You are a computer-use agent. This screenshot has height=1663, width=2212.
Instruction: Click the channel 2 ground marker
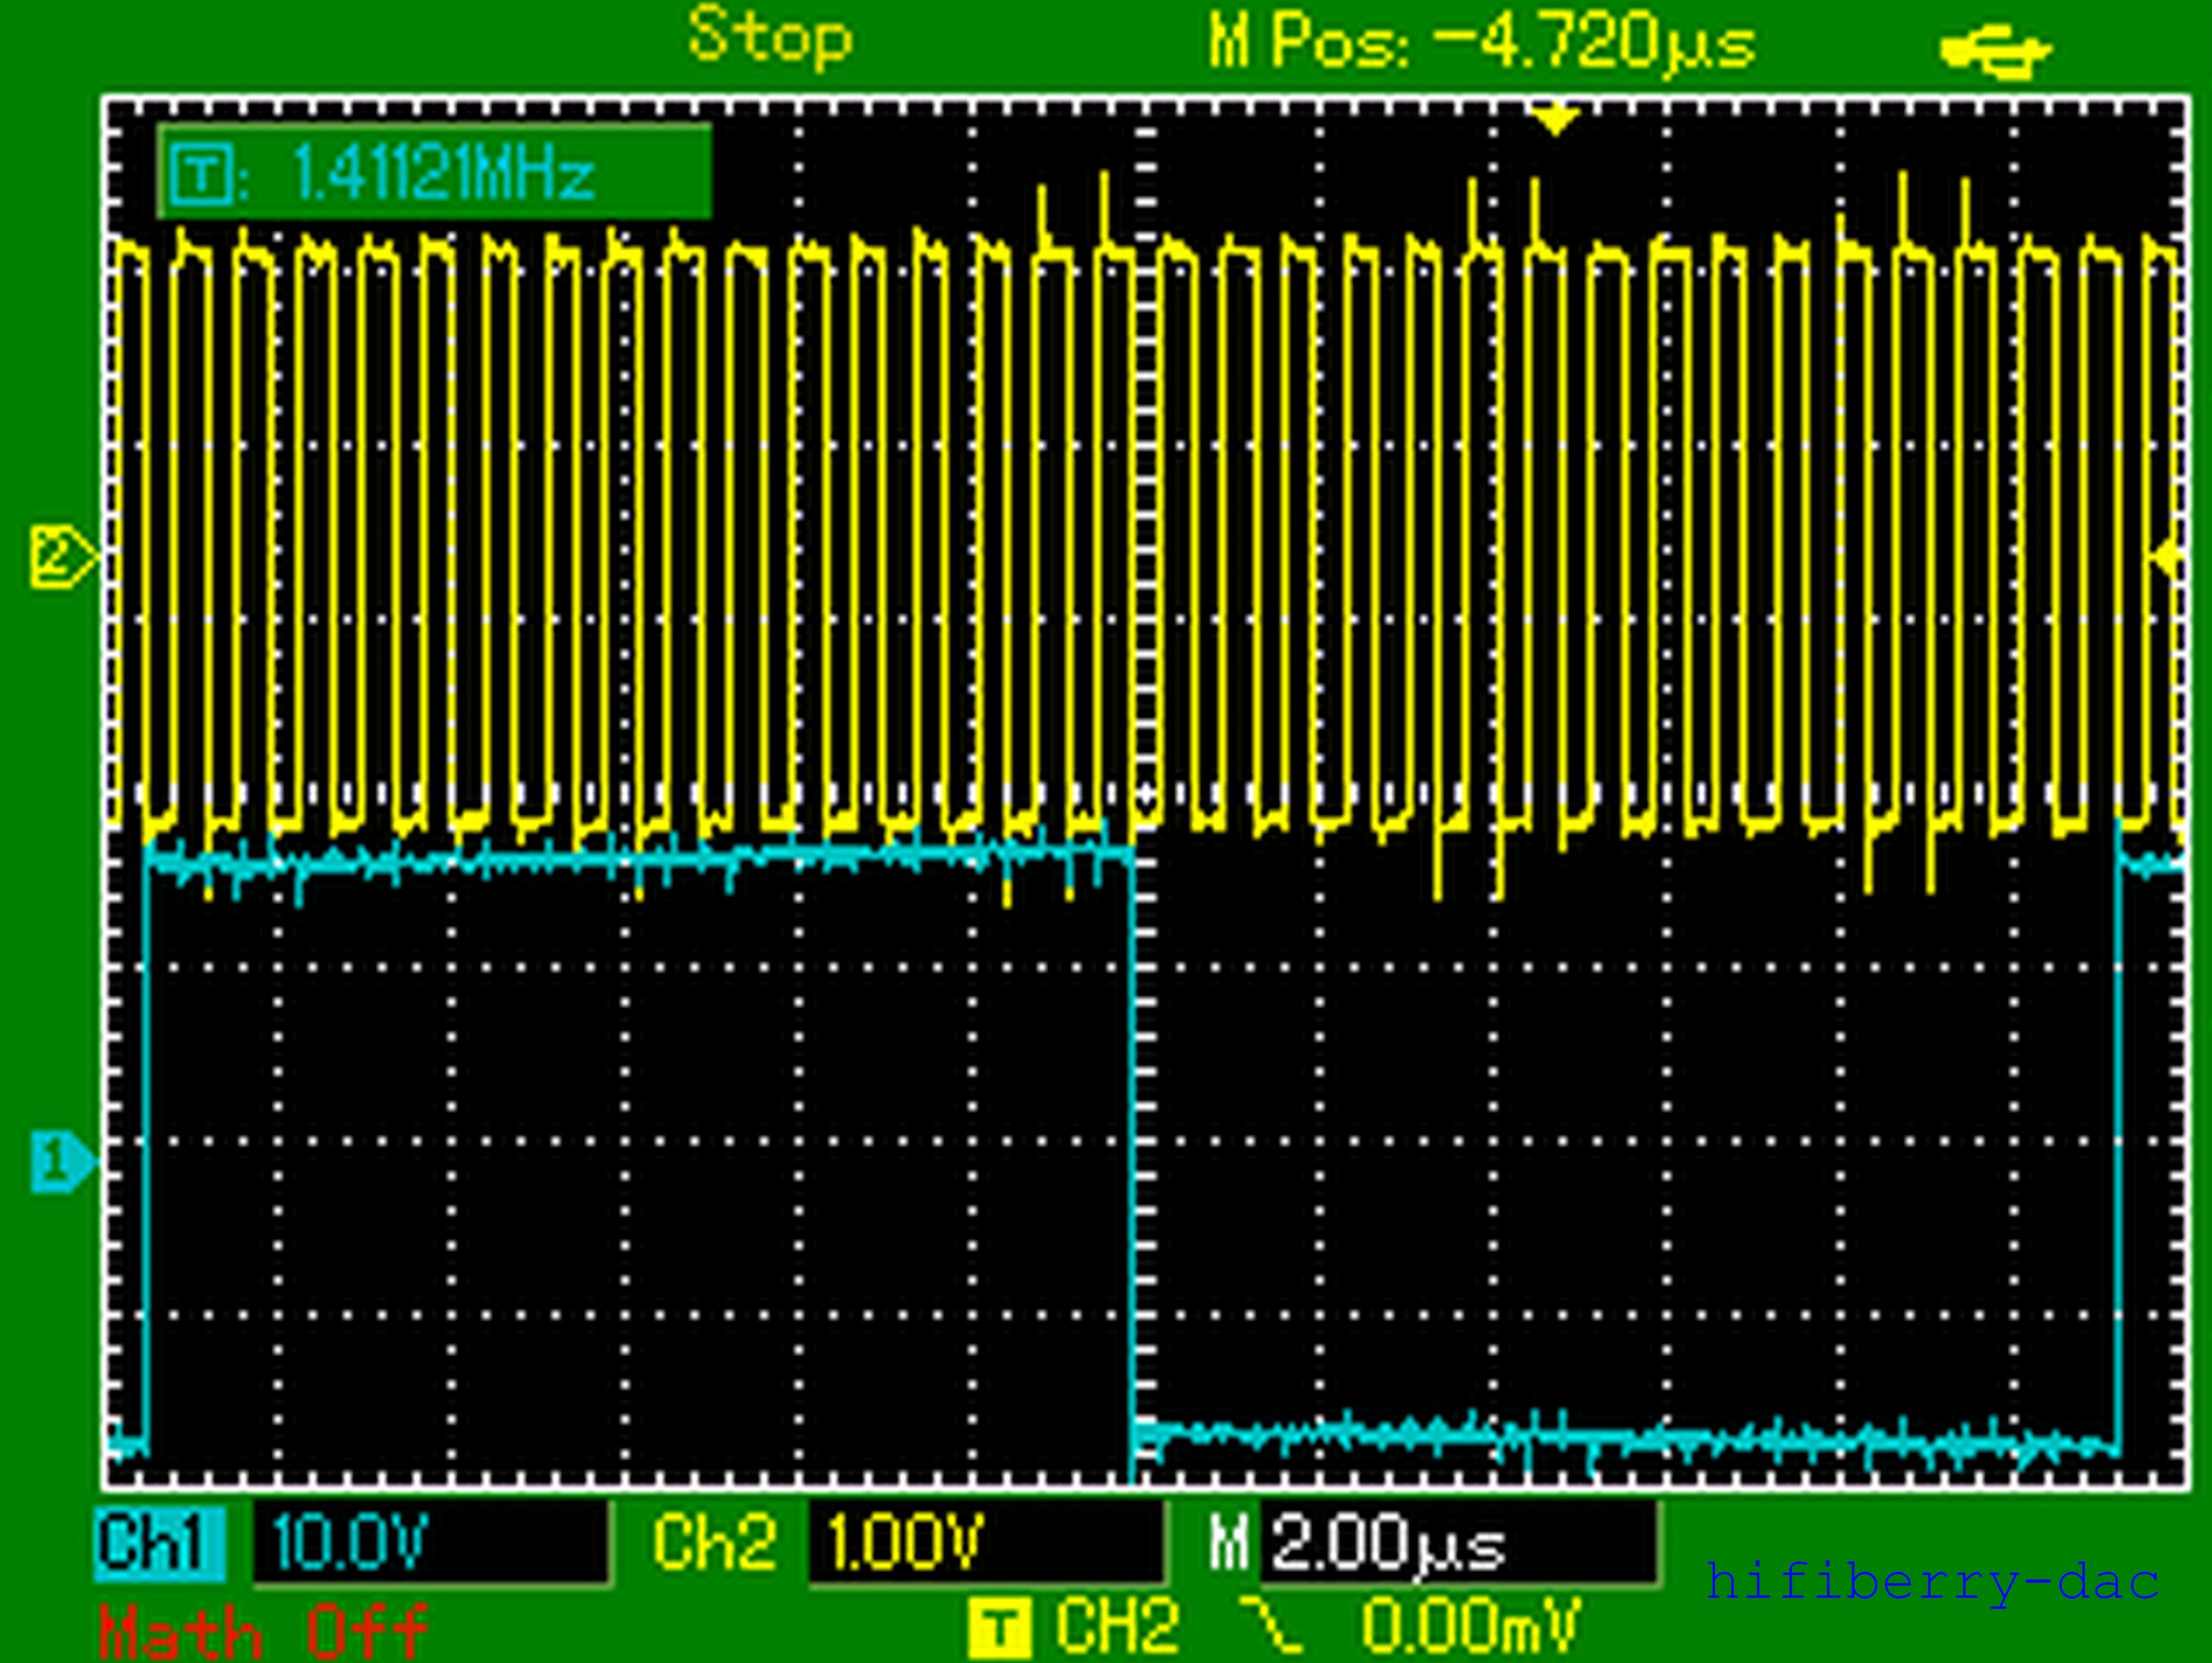(x=64, y=556)
